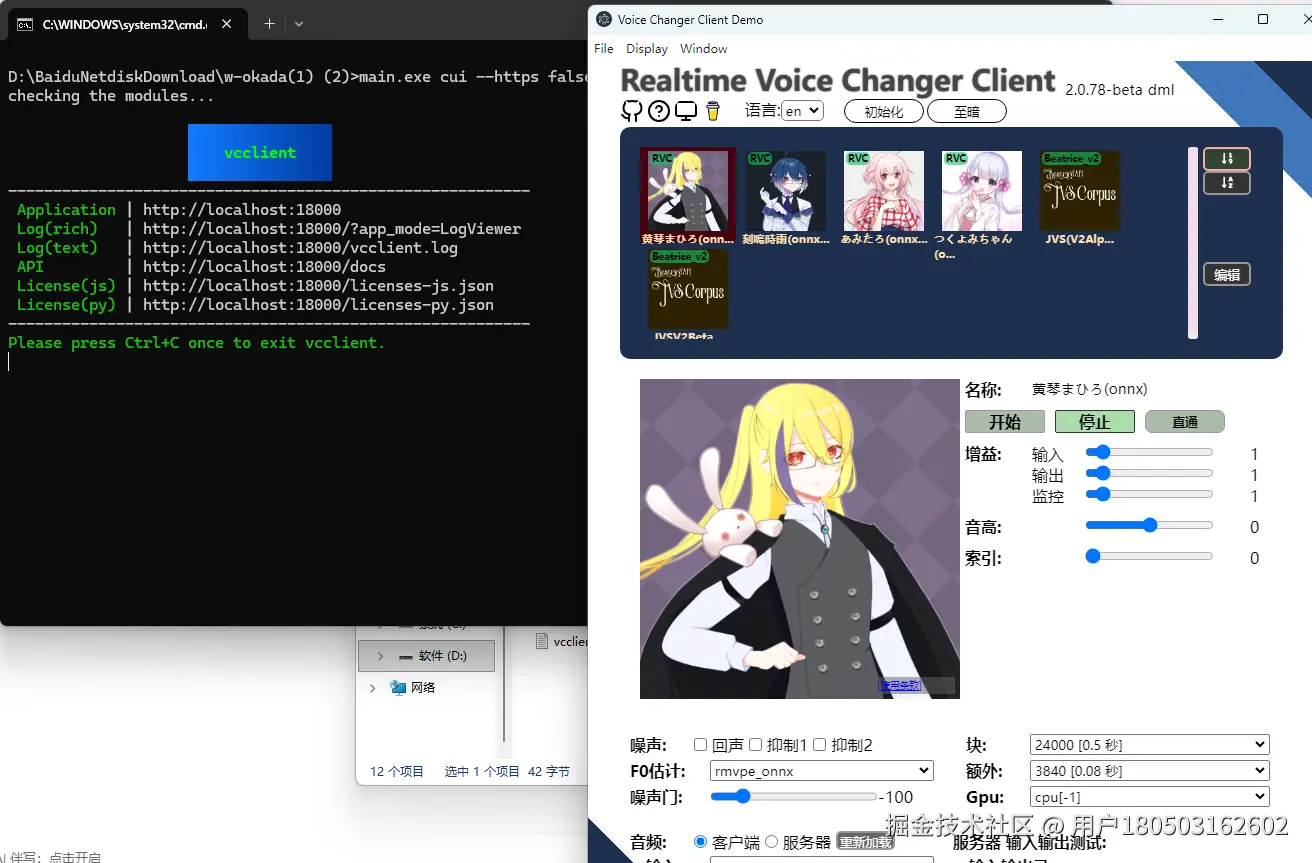The height and width of the screenshot is (863, 1312).
Task: Click the large 黄琴まひろ character portrait
Action: (x=800, y=538)
